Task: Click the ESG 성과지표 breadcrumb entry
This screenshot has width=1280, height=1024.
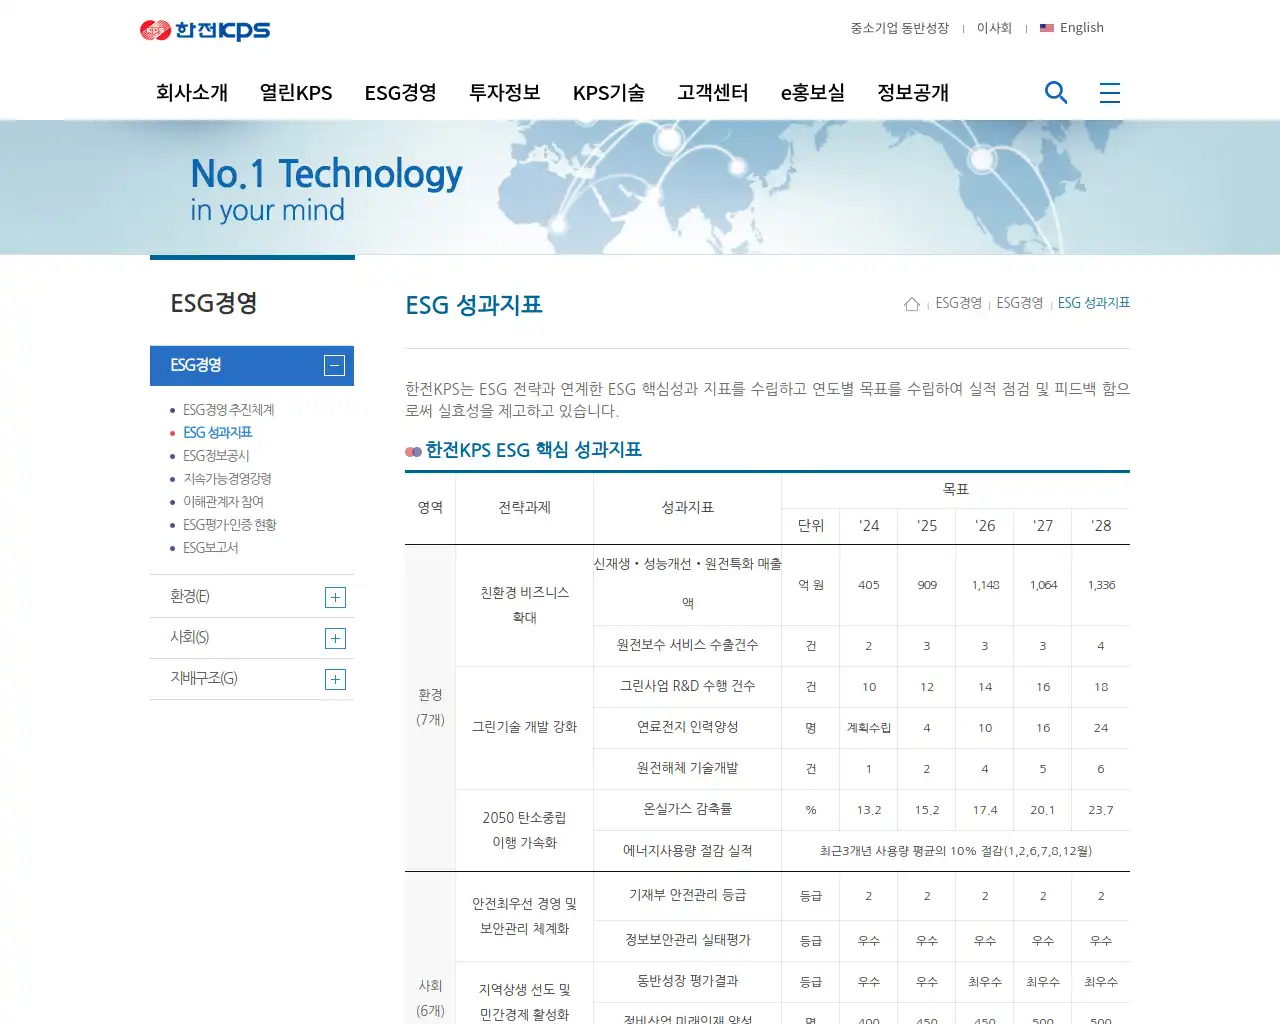Action: (1094, 302)
